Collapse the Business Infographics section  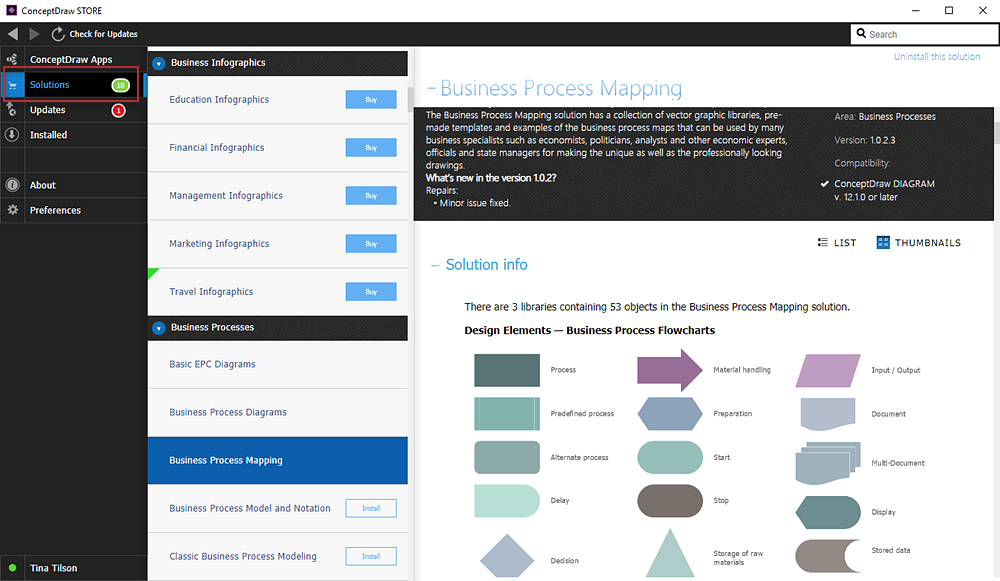tap(159, 63)
